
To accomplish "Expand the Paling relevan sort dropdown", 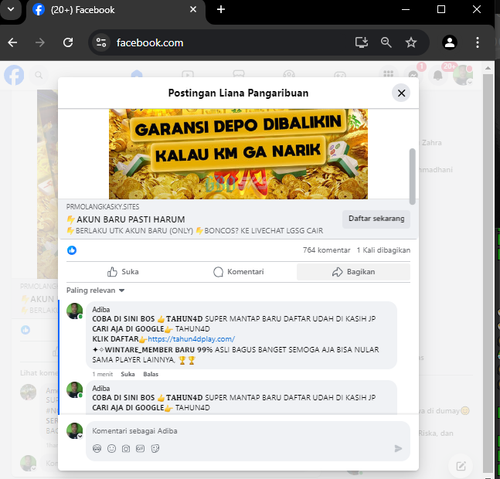I will click(x=95, y=290).
